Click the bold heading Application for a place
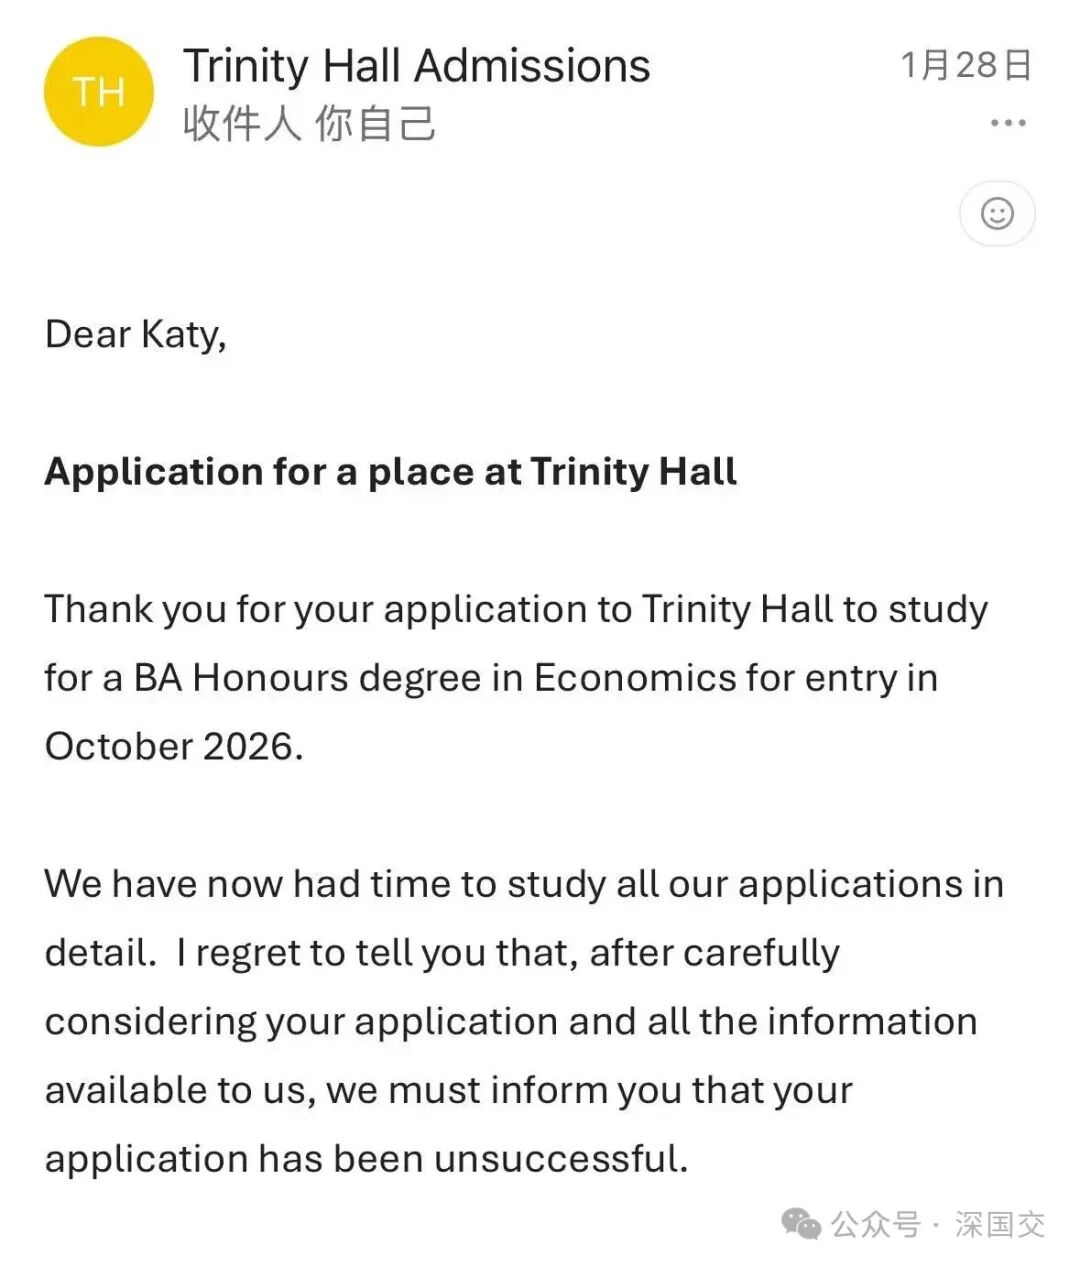 point(391,471)
